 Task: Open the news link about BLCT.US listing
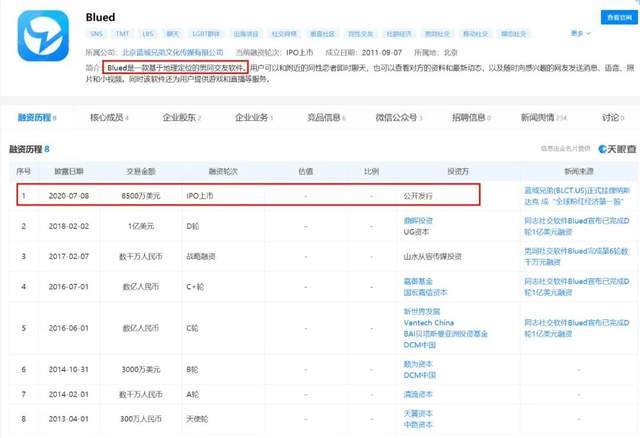(577, 196)
